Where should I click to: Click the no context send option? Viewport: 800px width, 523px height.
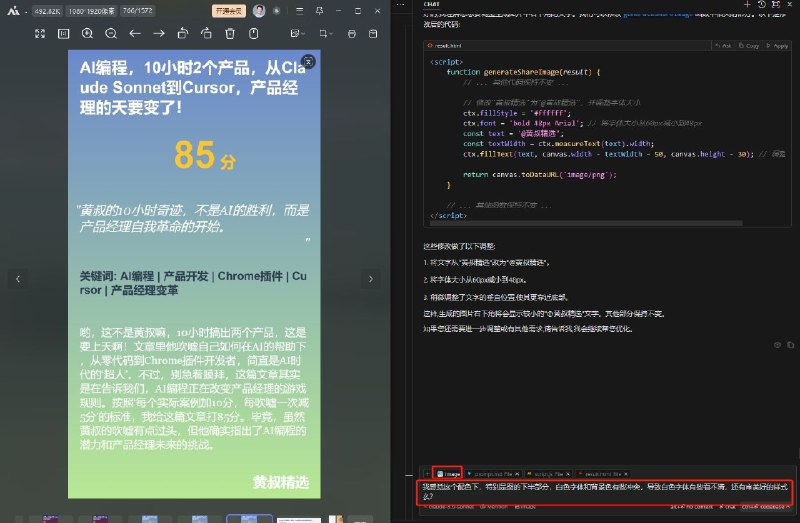691,507
